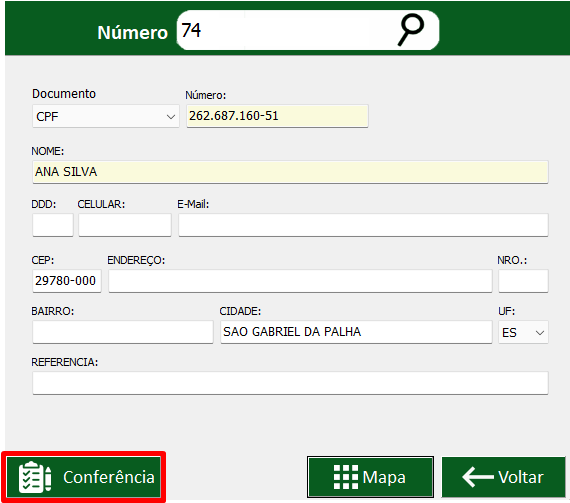Focus the DDD input box

coord(53,225)
